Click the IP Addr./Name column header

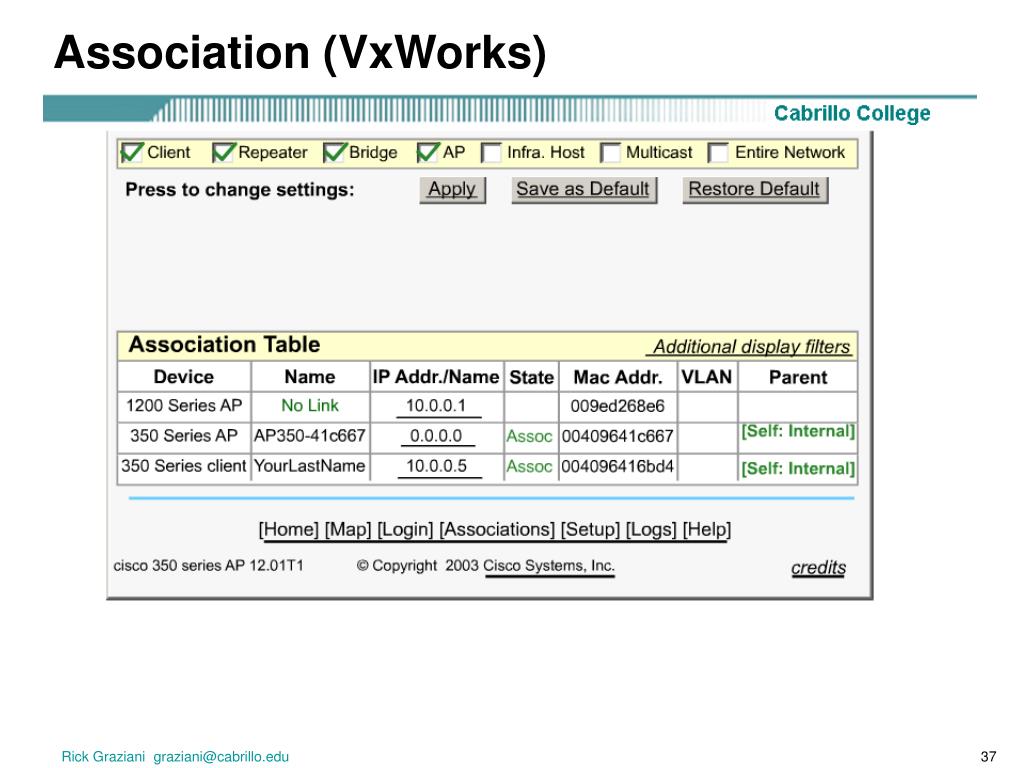pos(436,377)
